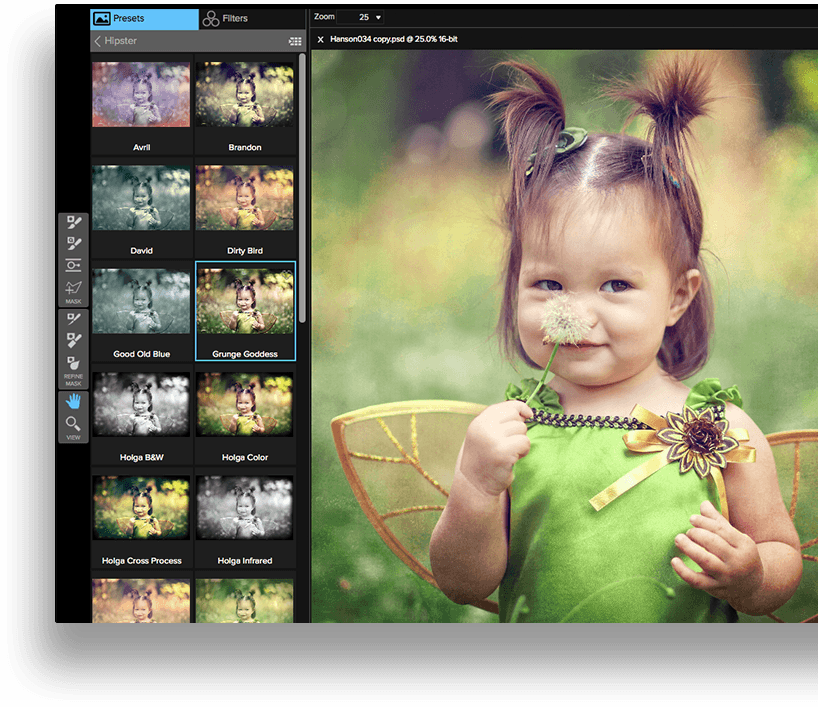The width and height of the screenshot is (818, 707).
Task: Select the refine mask chisel tool
Action: [73, 341]
